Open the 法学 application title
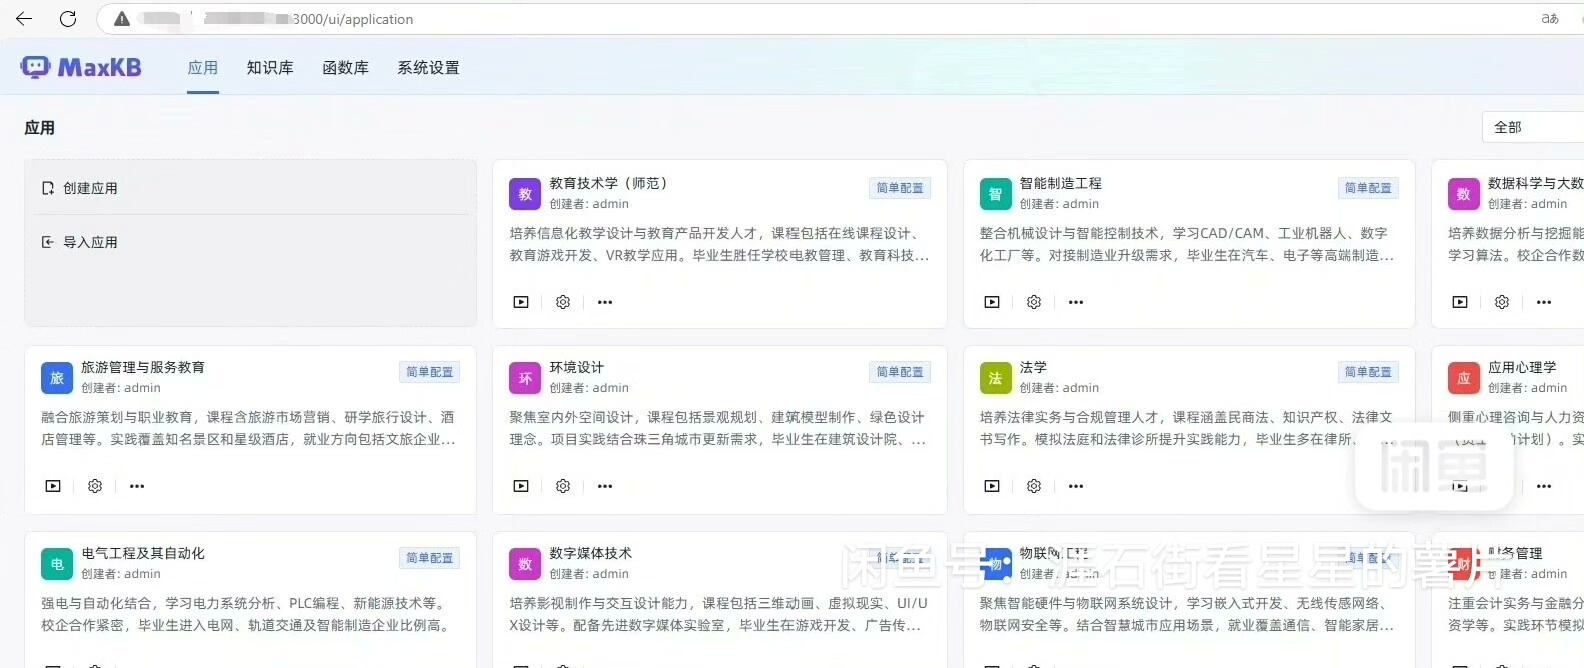 tap(1033, 367)
